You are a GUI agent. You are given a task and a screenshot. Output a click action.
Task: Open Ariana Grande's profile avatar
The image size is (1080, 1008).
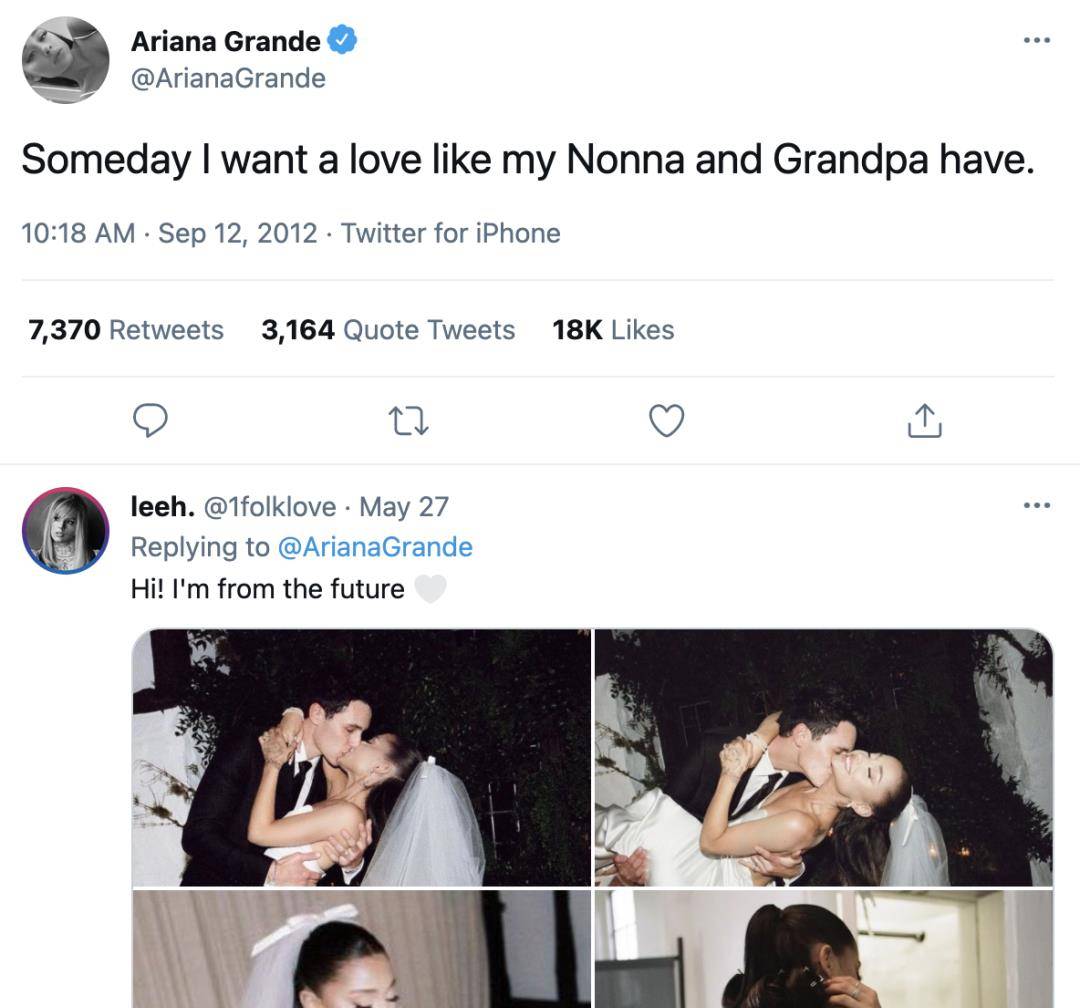tap(65, 61)
